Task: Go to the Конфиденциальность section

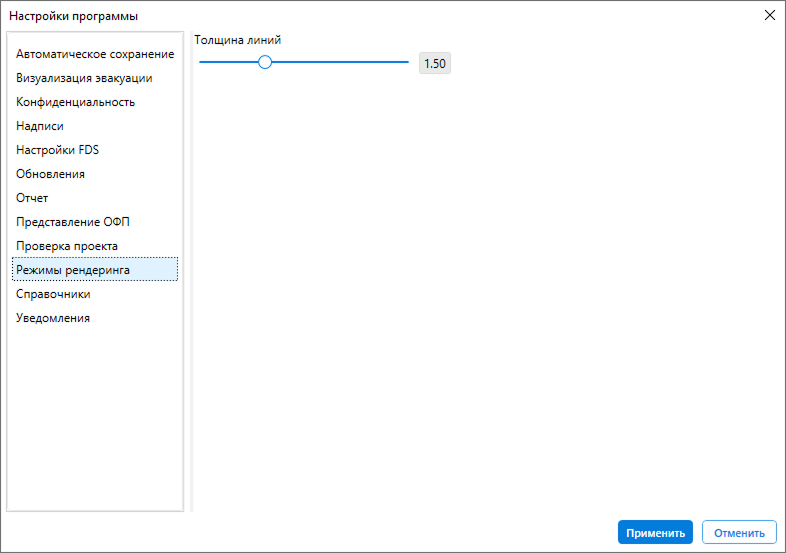Action: (x=95, y=102)
